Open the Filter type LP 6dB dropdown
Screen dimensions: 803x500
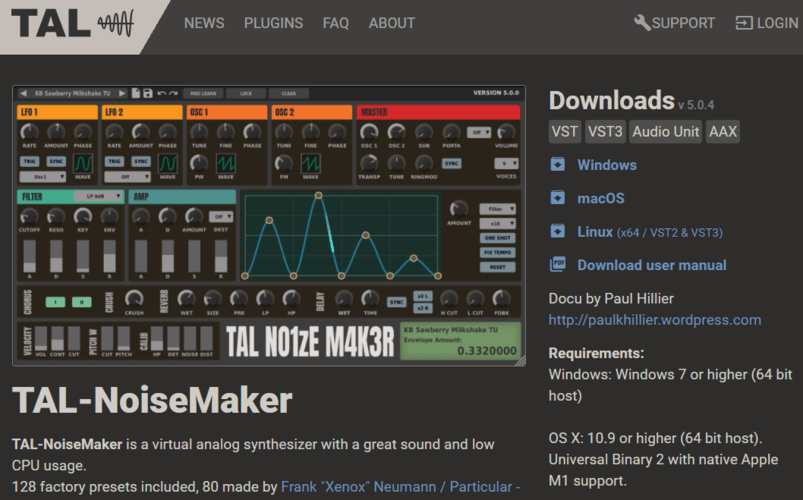(x=98, y=196)
